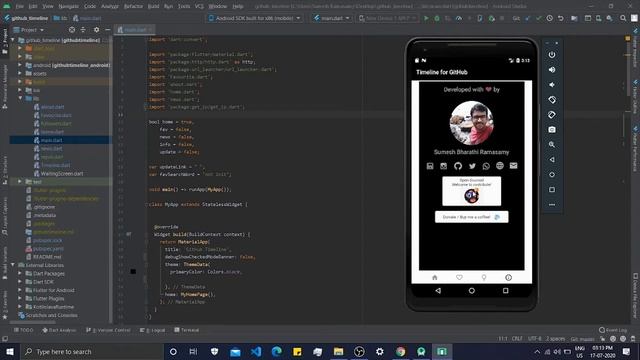This screenshot has width=640, height=360.
Task: Collapse lib folder in project tree
Action: pyautogui.click(x=20, y=98)
